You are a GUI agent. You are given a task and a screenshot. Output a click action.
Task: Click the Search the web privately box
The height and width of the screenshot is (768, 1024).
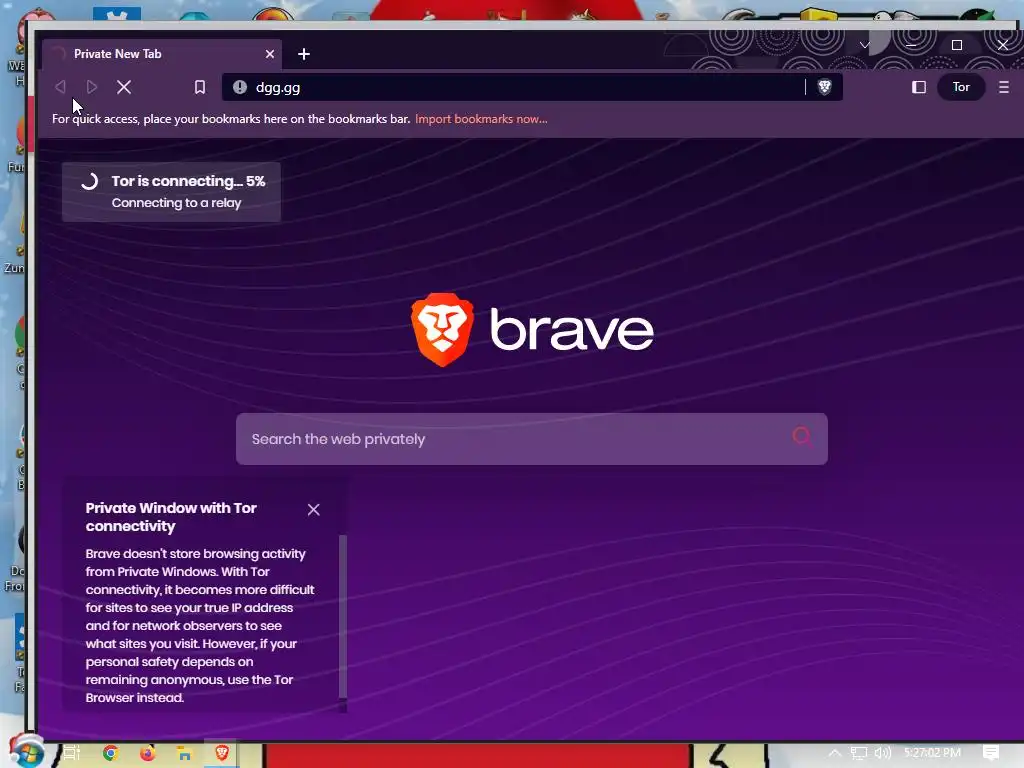(x=532, y=439)
